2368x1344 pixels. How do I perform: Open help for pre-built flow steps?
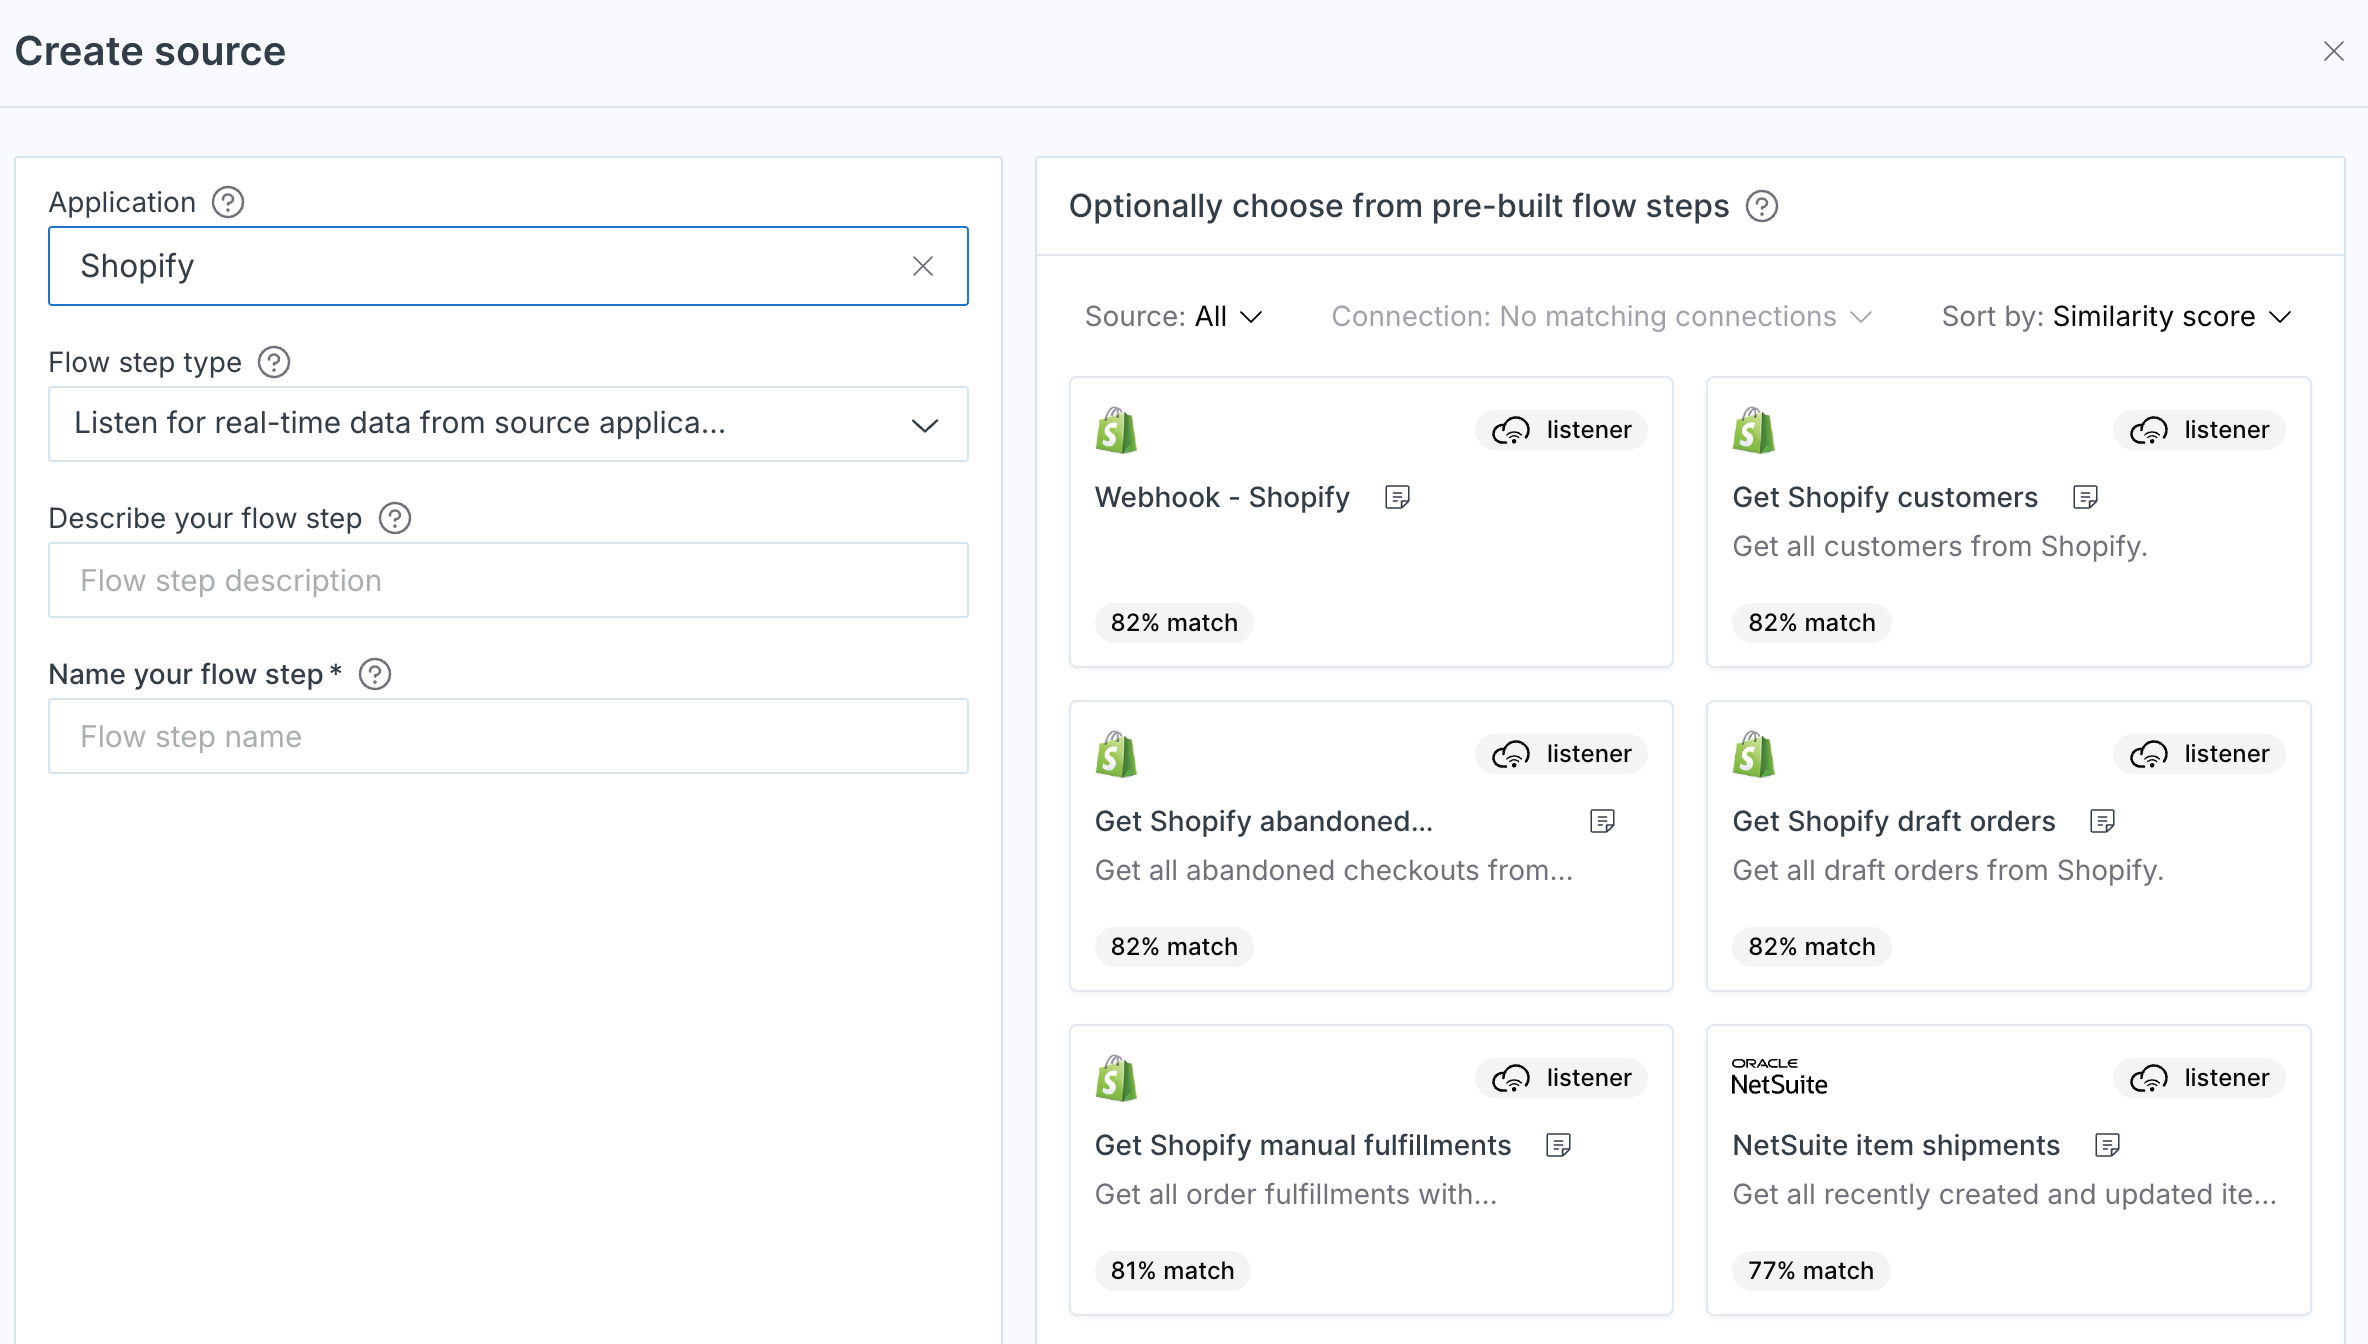1762,206
